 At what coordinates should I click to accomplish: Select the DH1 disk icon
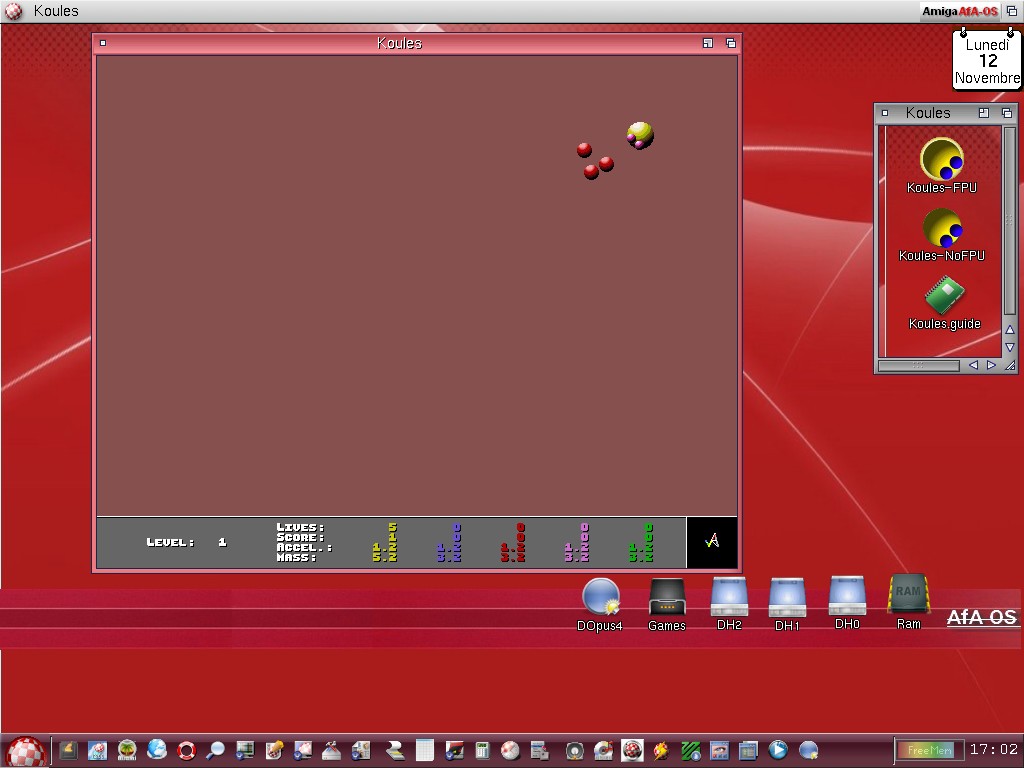787,598
